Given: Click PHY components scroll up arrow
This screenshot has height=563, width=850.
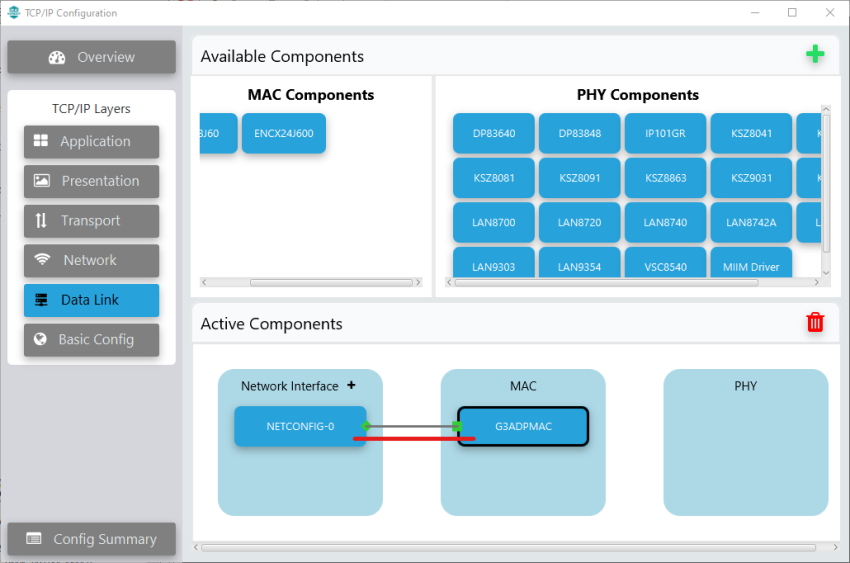Looking at the screenshot, I should [x=826, y=109].
